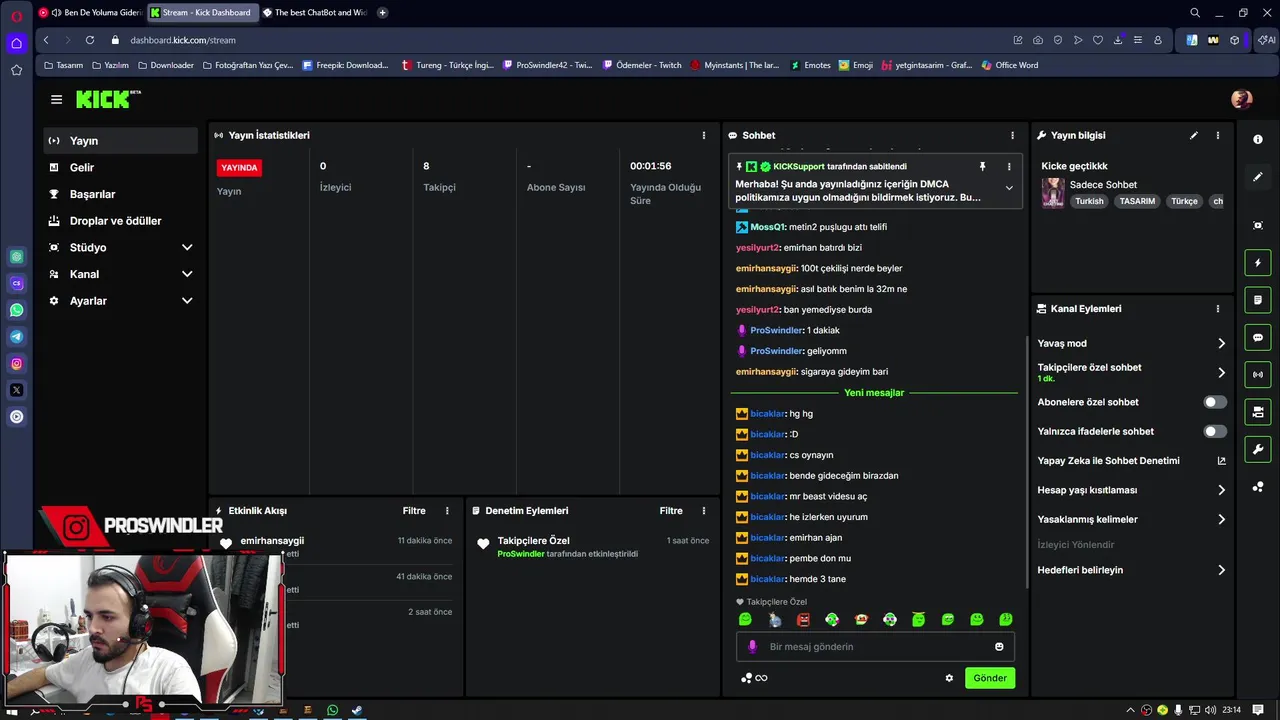Open pinned message three-dot options
Viewport: 1280px width, 720px height.
tap(1009, 167)
